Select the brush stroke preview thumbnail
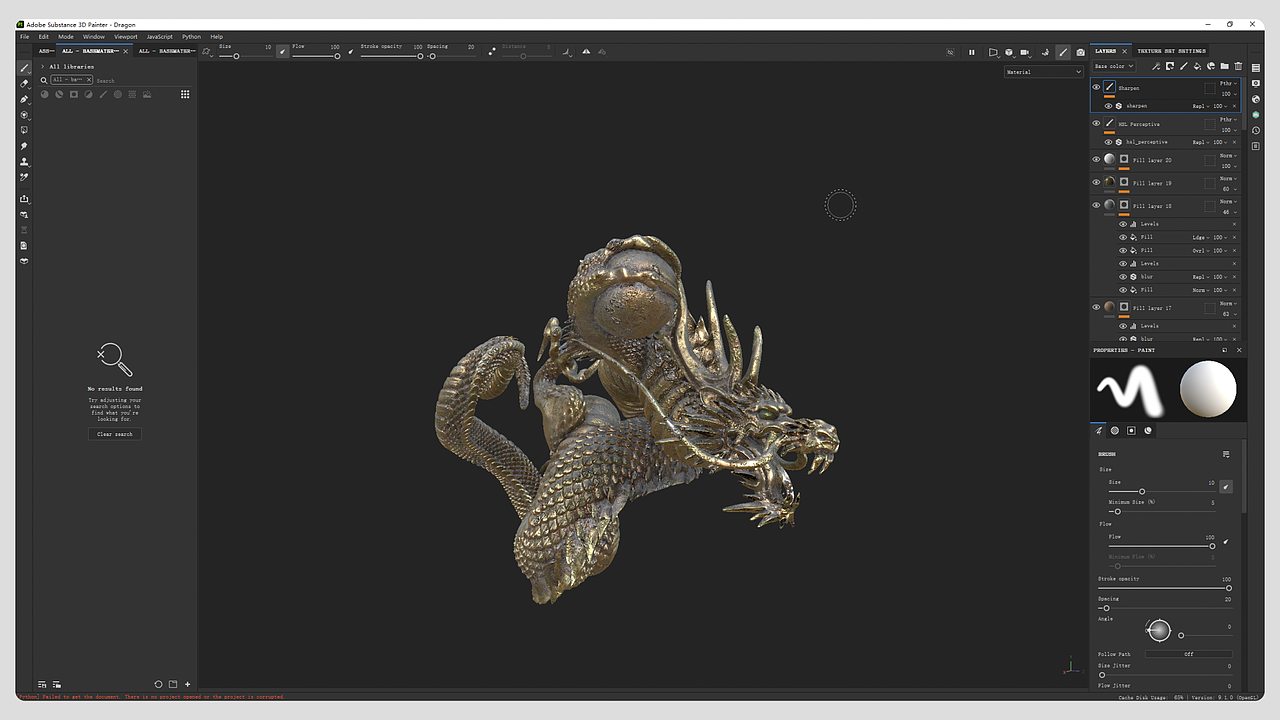Viewport: 1280px width, 720px height. click(x=1129, y=390)
